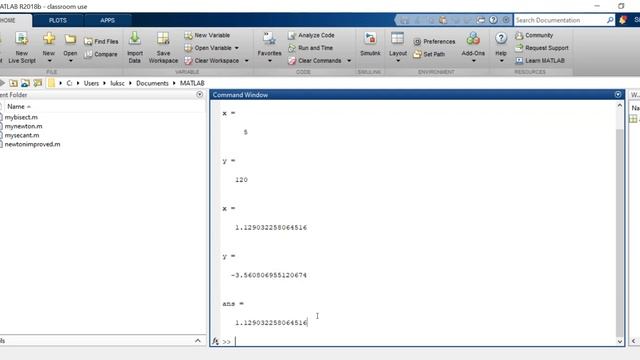This screenshot has width=640, height=360.
Task: Open Command Window actions menu
Action: pyautogui.click(x=618, y=94)
